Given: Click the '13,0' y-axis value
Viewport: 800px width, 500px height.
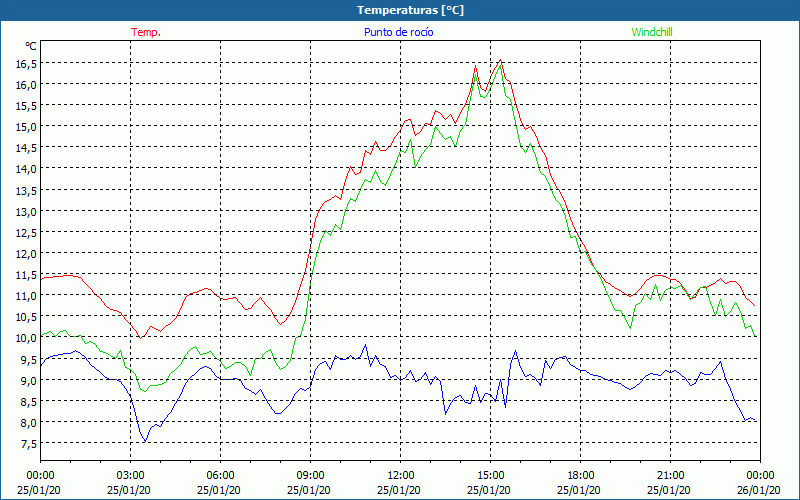Looking at the screenshot, I should click(27, 212).
